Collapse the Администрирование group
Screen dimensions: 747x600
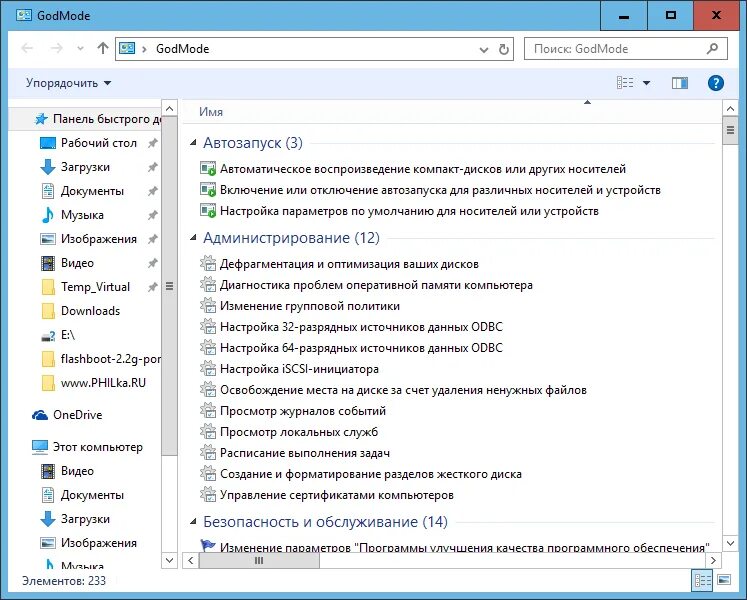(x=193, y=237)
